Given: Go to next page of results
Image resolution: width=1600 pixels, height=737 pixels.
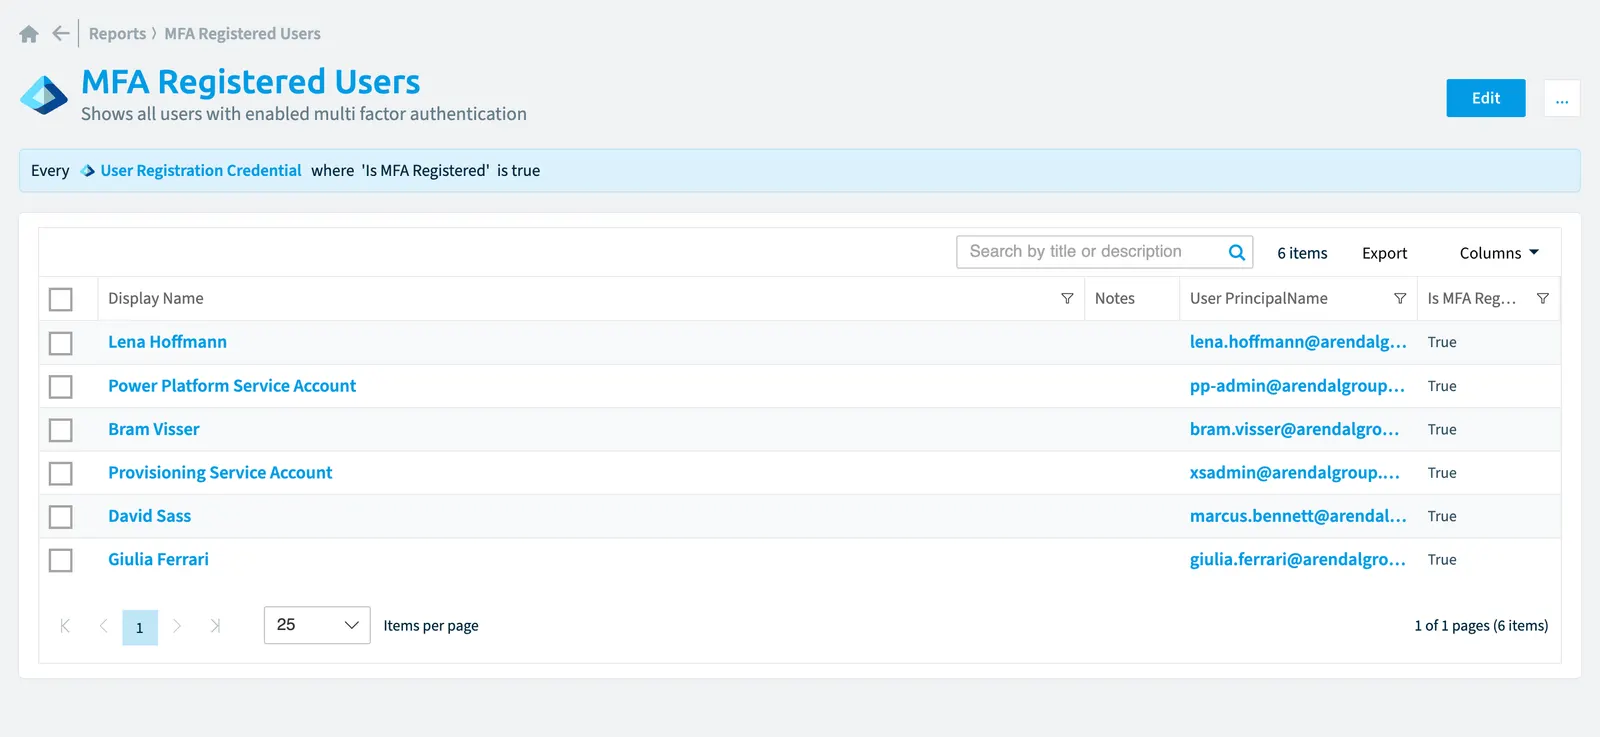Looking at the screenshot, I should (x=177, y=626).
